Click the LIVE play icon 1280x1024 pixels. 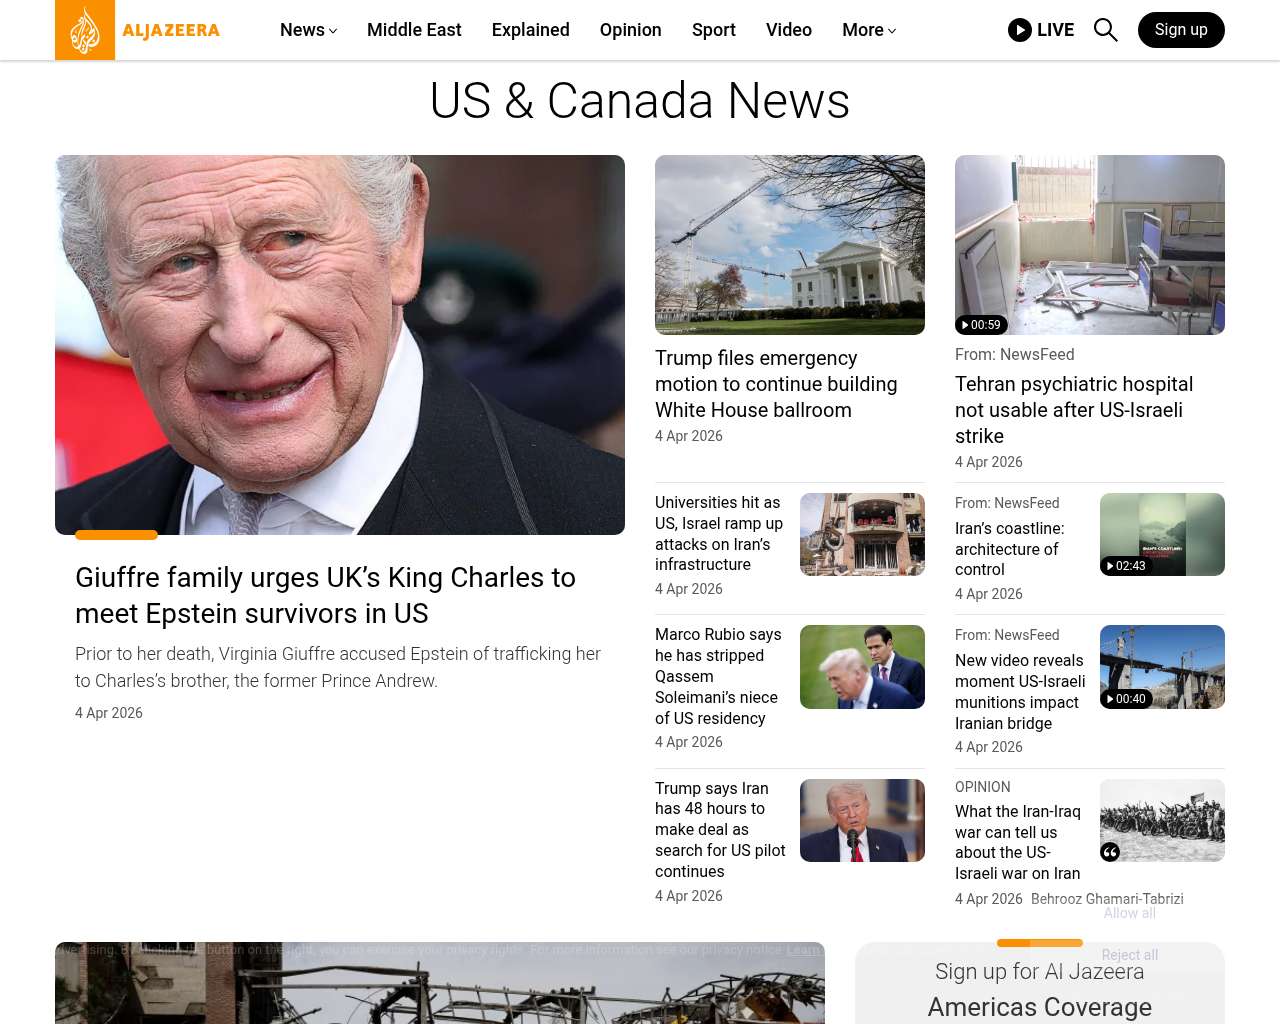click(1020, 30)
